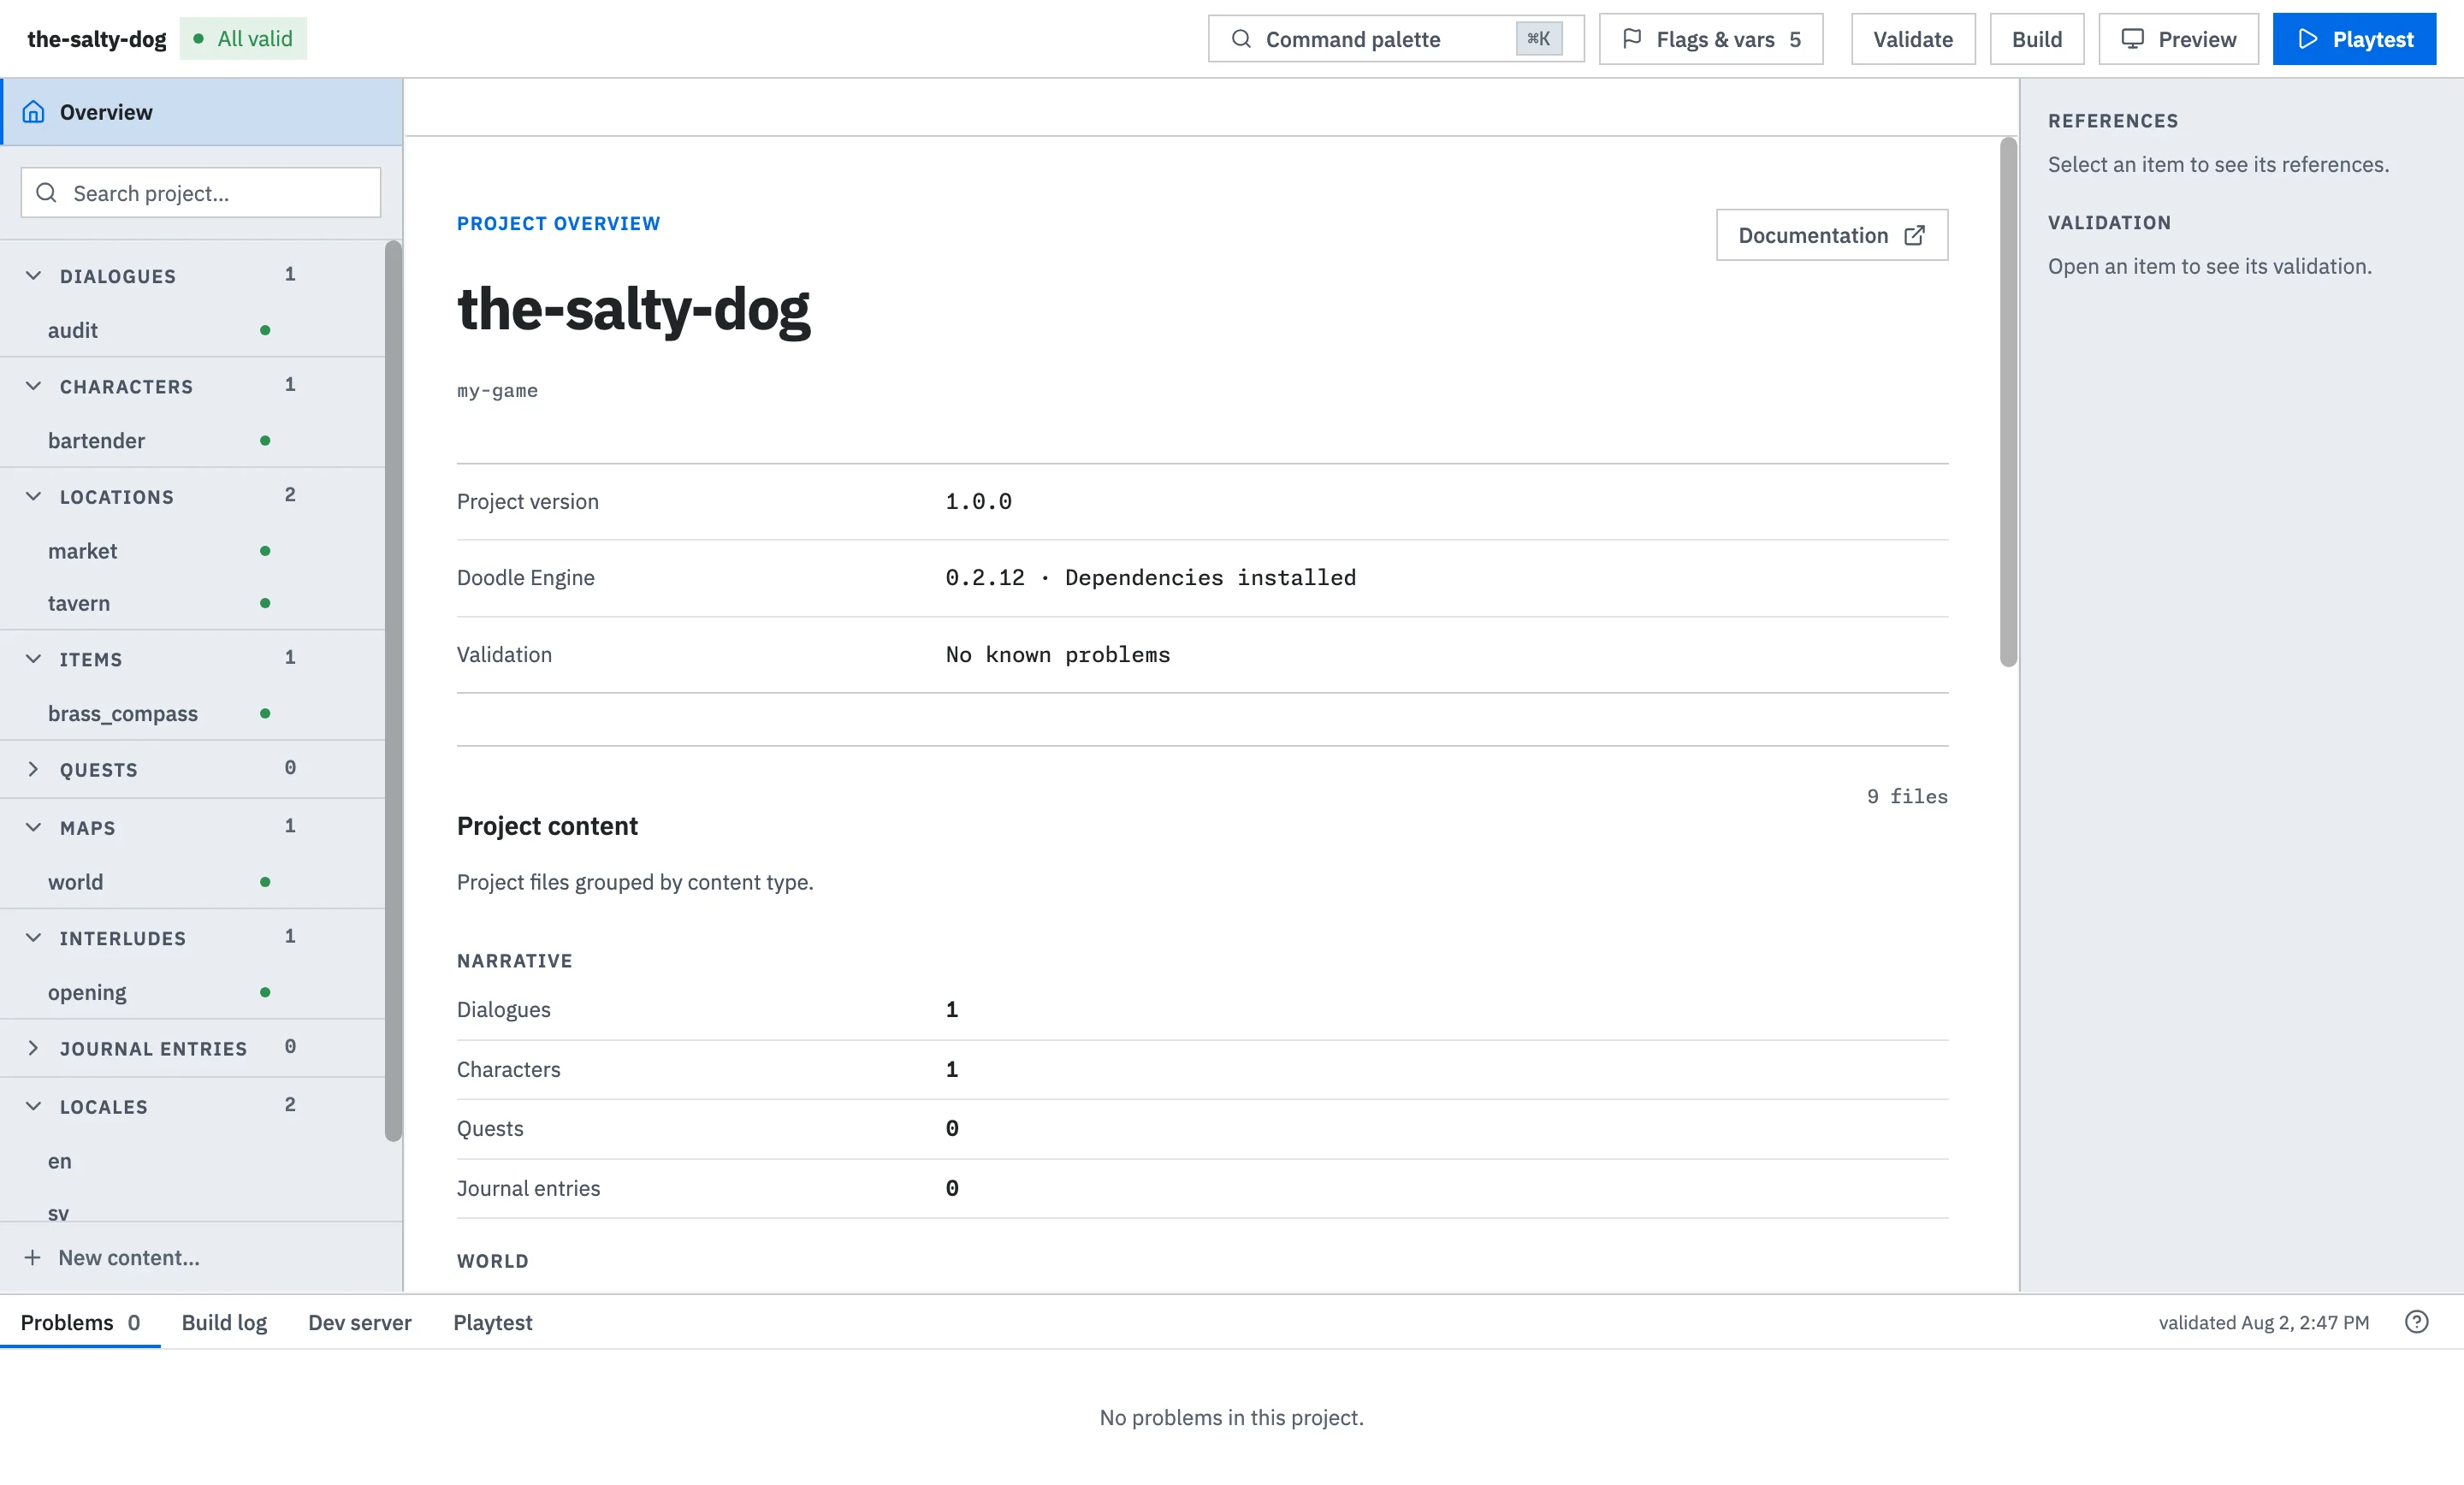Image resolution: width=2464 pixels, height=1485 pixels.
Task: Switch to the Playtest bottom tab
Action: point(492,1323)
